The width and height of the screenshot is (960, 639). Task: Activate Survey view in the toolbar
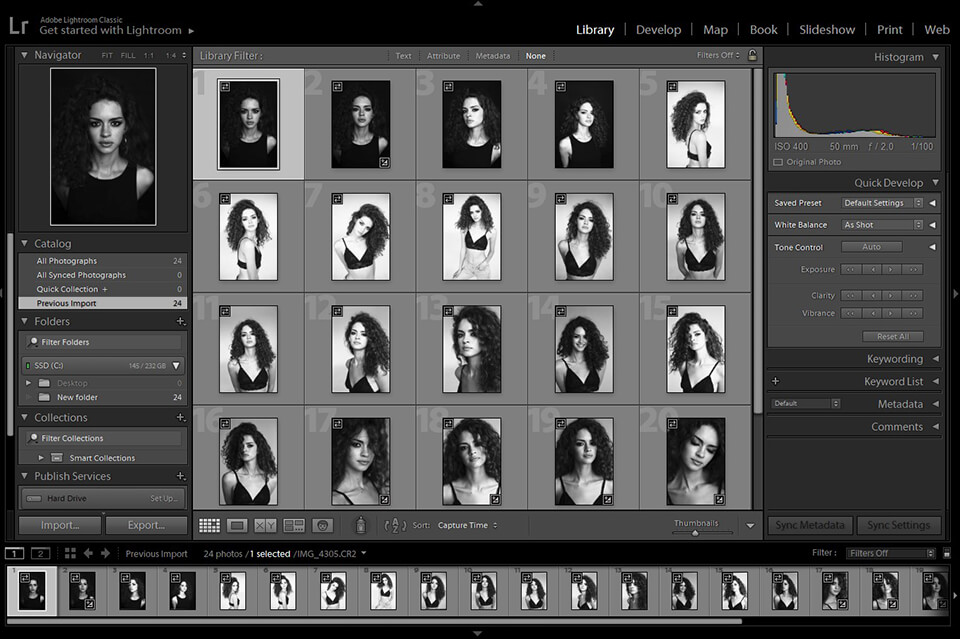(293, 525)
